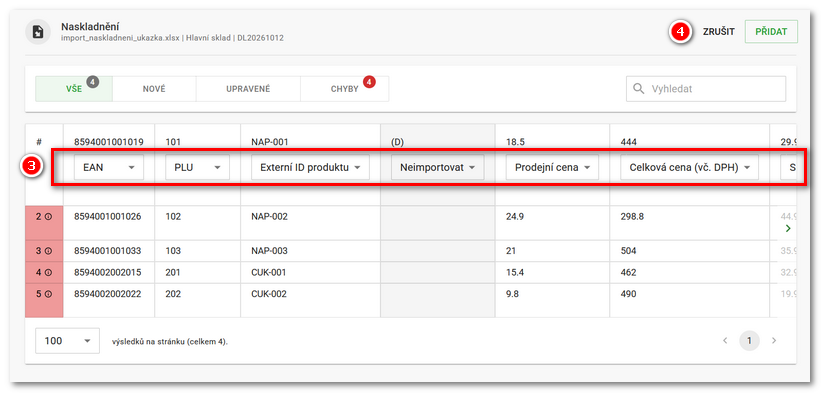Click the PLU value 101

(x=173, y=141)
